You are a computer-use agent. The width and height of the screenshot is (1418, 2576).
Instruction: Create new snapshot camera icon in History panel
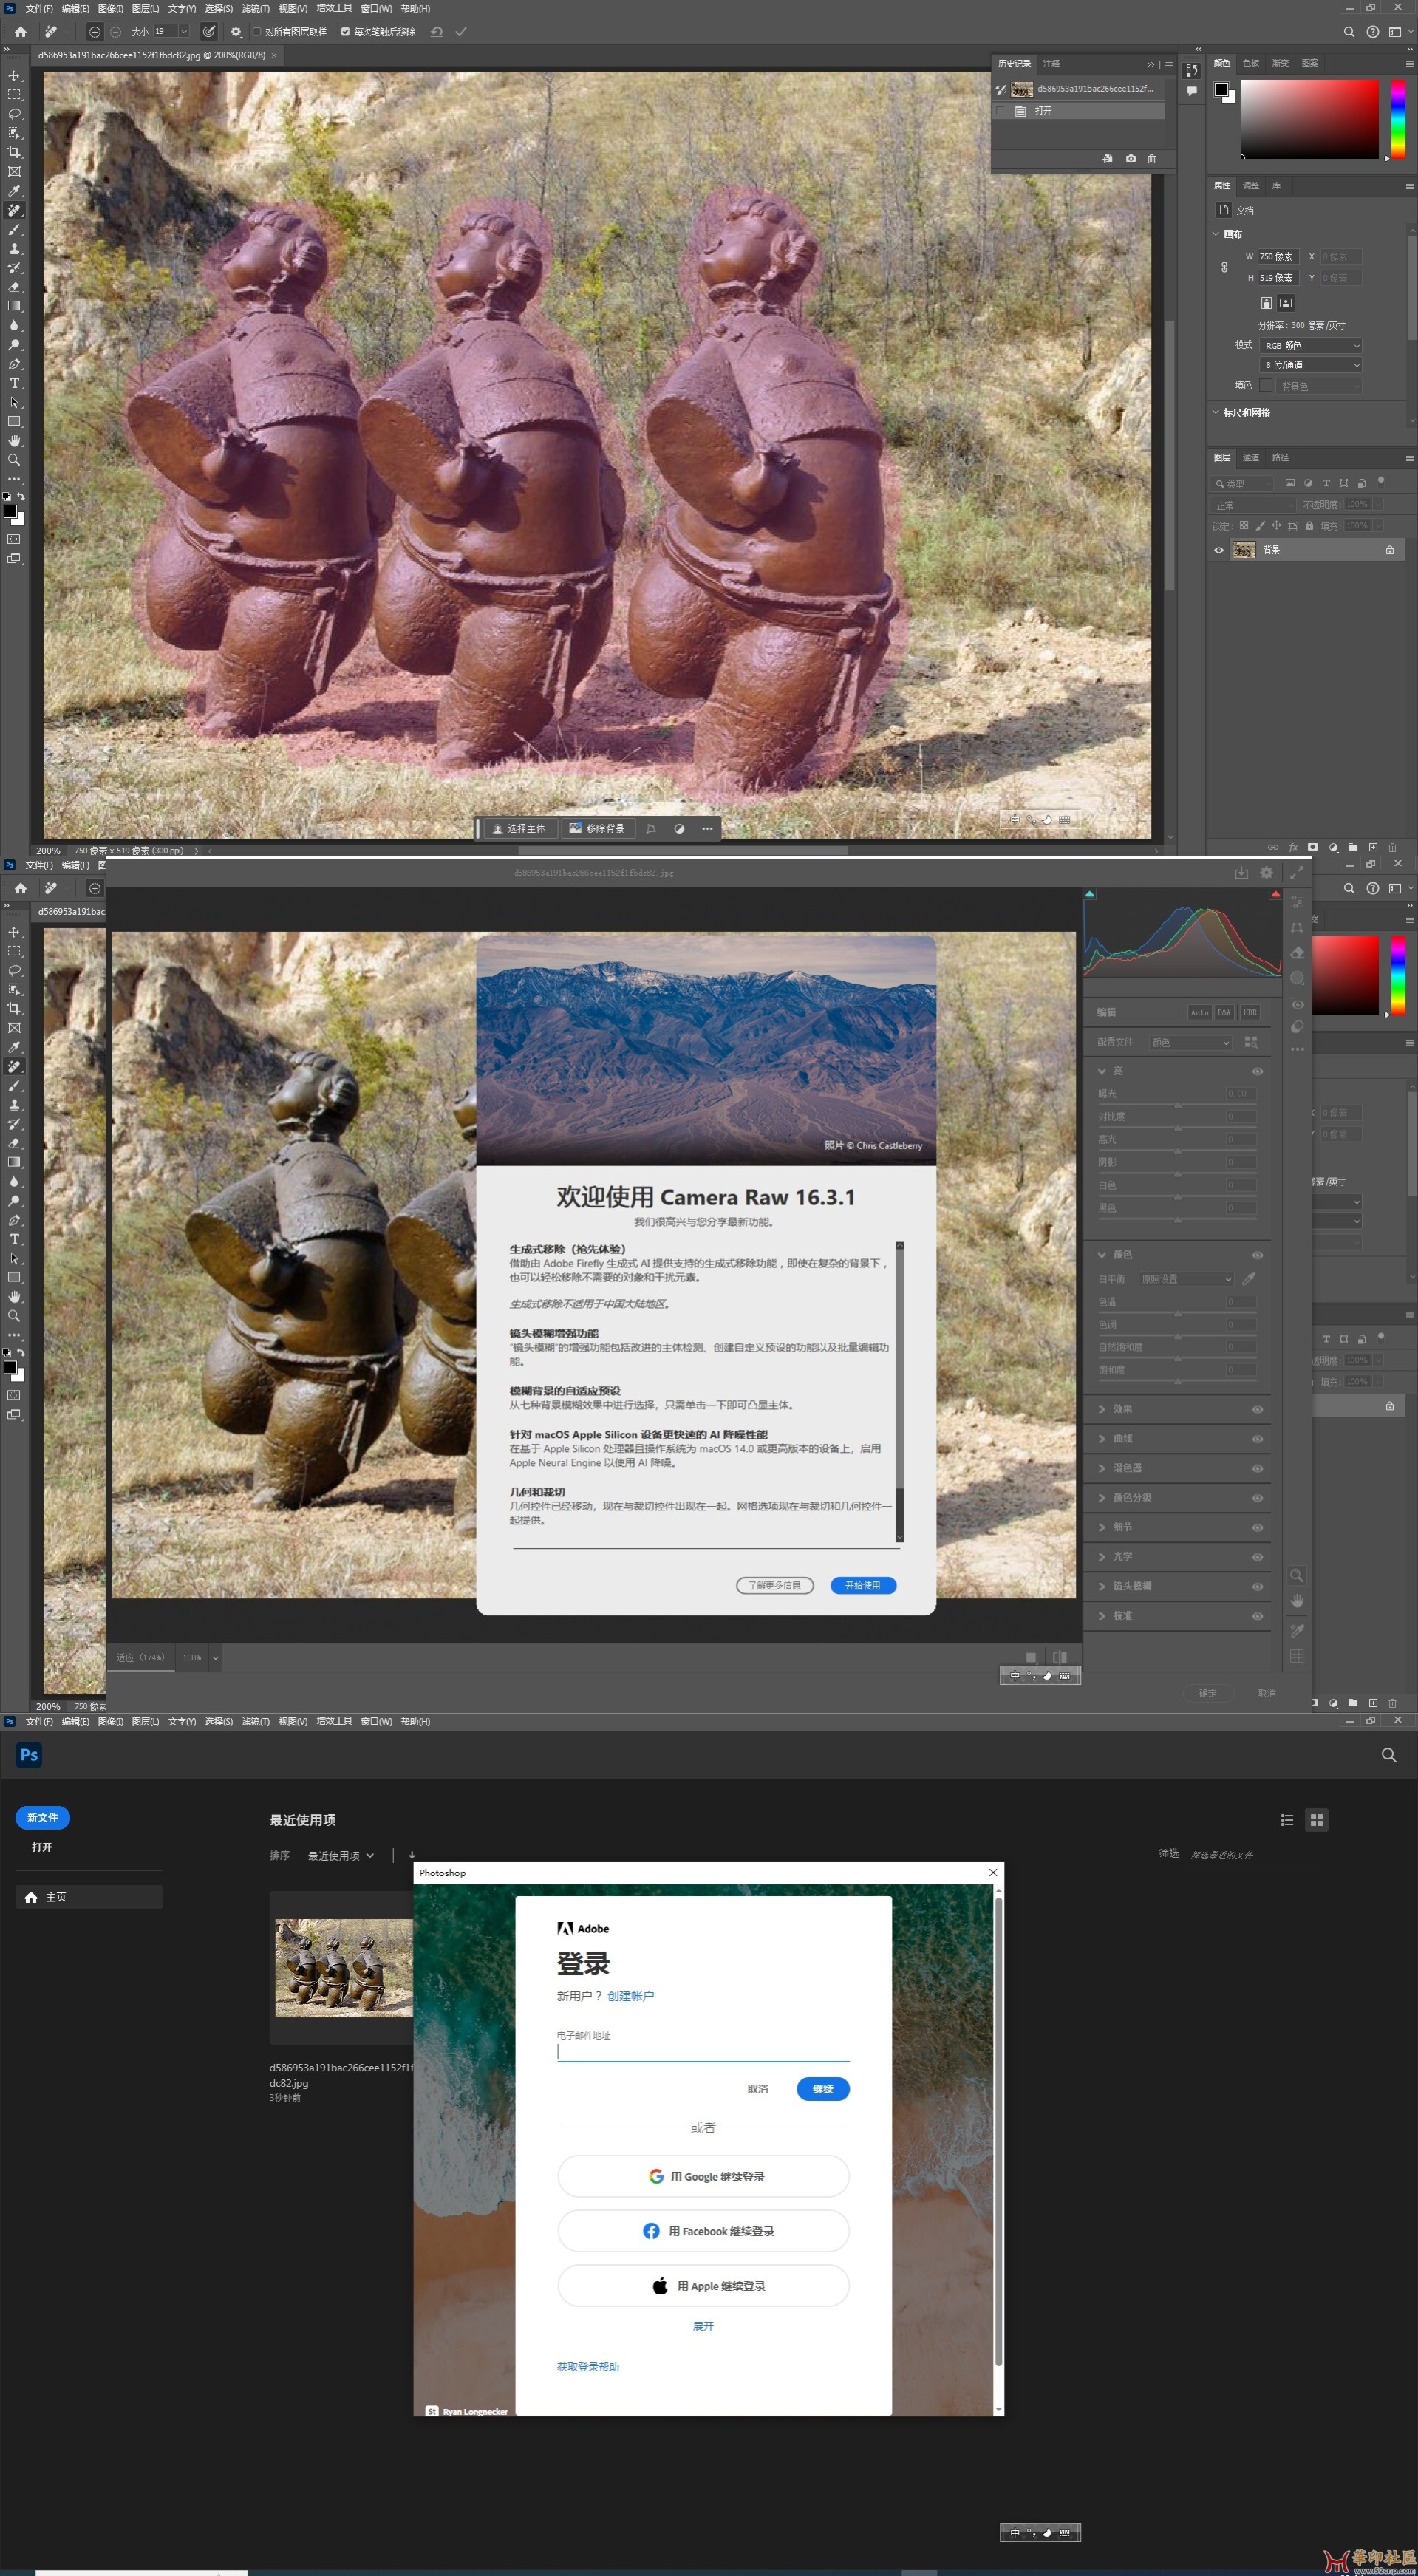[1130, 158]
